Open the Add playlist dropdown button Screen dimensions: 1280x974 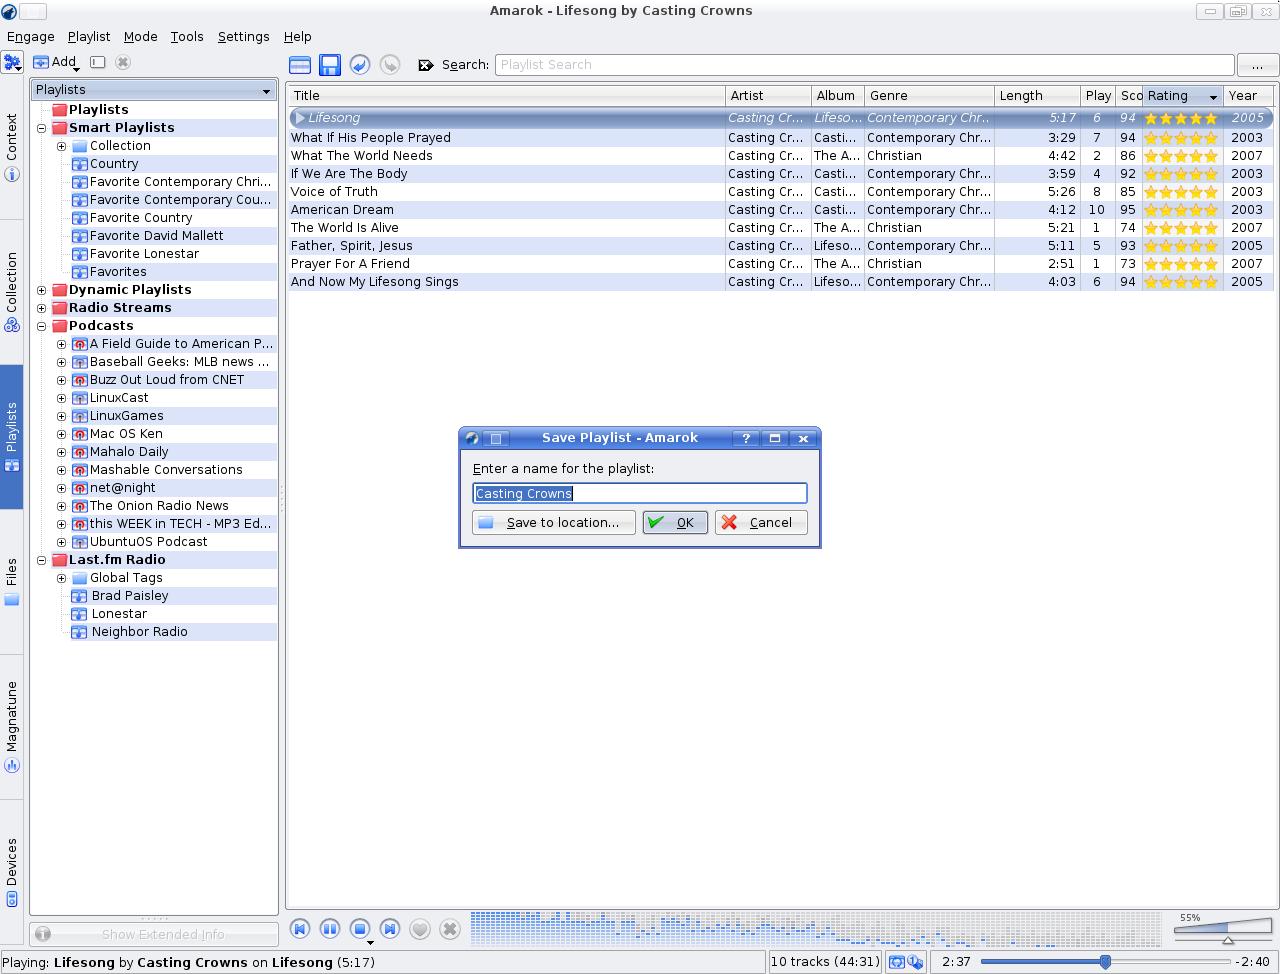56,62
